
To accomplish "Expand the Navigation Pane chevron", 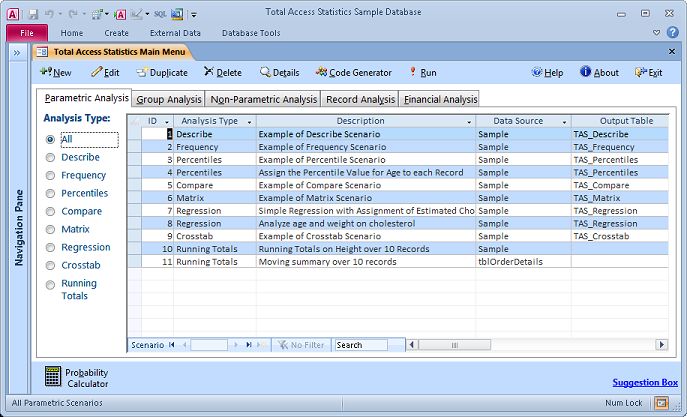I will pos(17,53).
